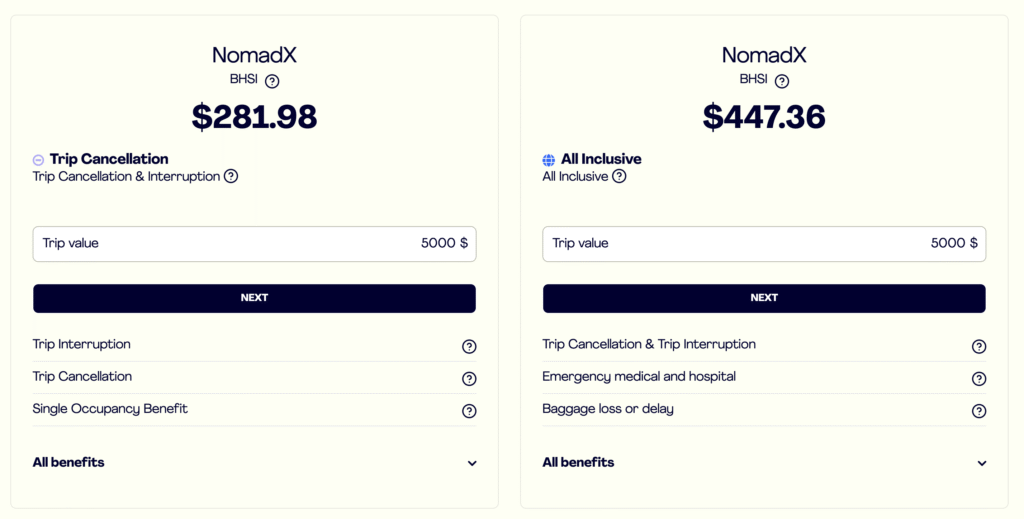The image size is (1024, 519).
Task: Select the Trip Cancellation plan heading
Action: [x=109, y=159]
